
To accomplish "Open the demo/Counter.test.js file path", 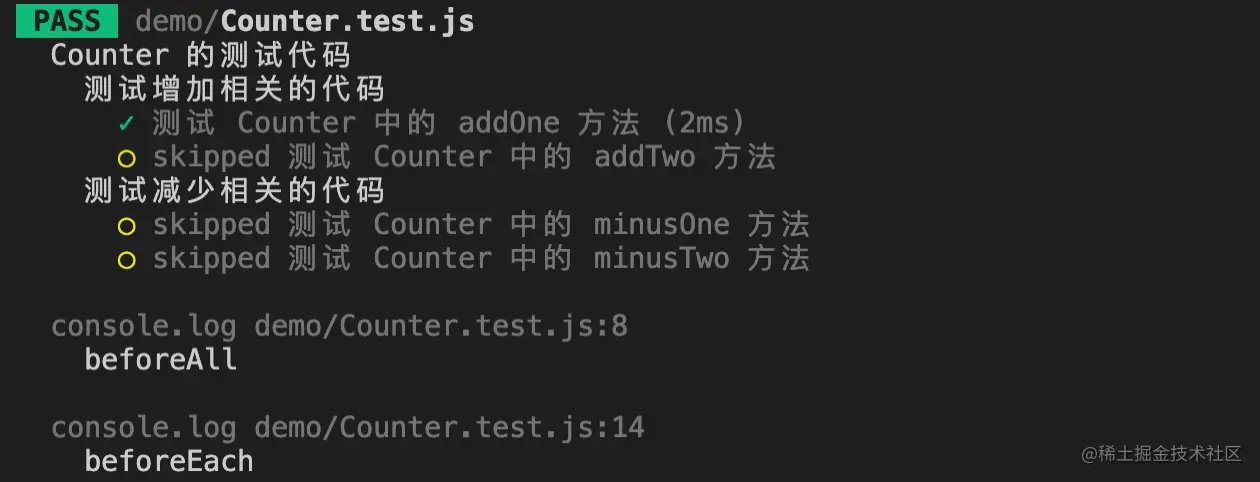I will (x=304, y=20).
